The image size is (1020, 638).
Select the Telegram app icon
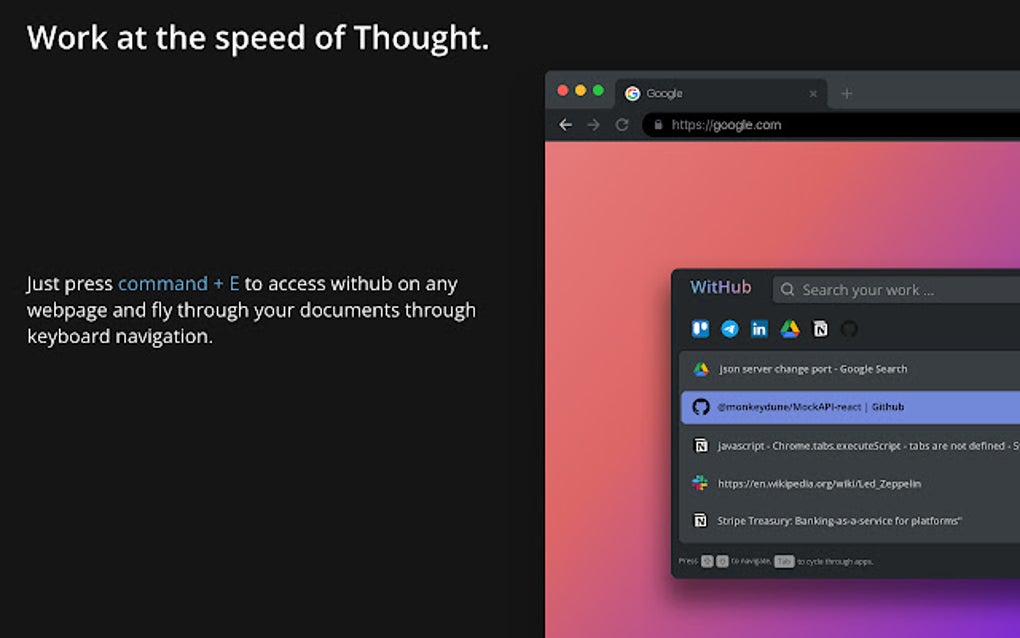point(730,328)
